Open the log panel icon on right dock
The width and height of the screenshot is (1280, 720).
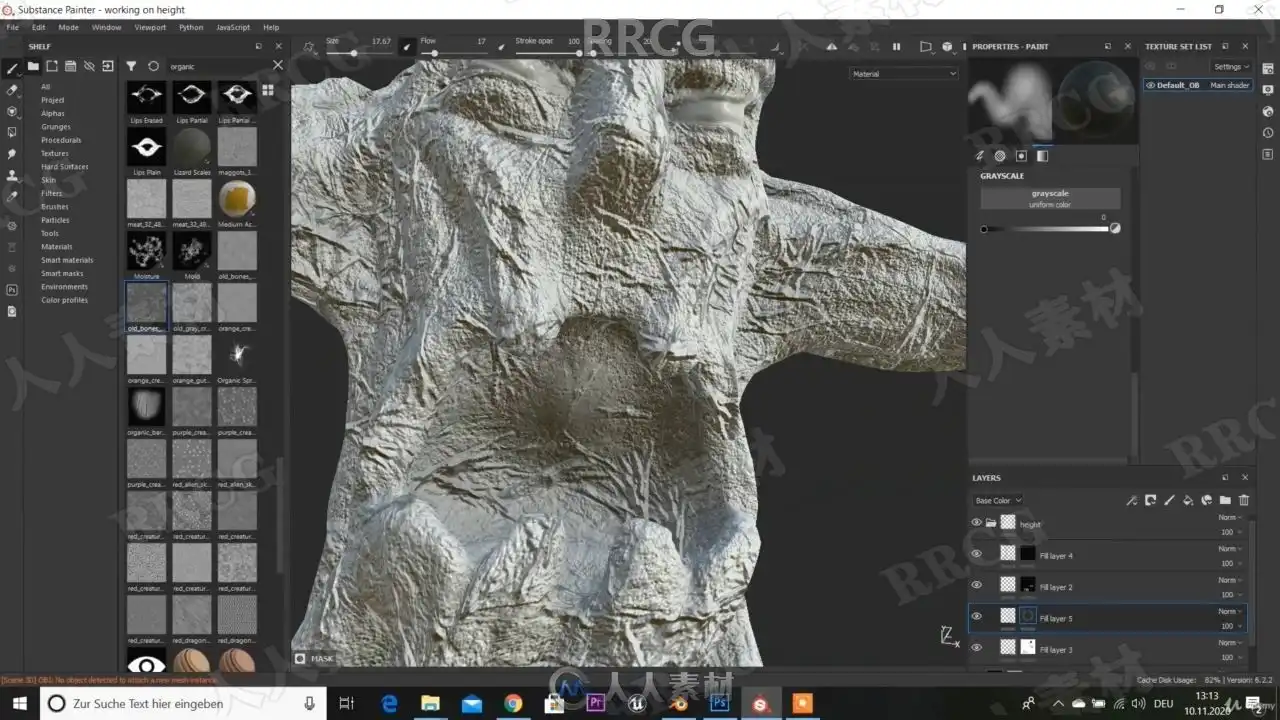(1268, 154)
